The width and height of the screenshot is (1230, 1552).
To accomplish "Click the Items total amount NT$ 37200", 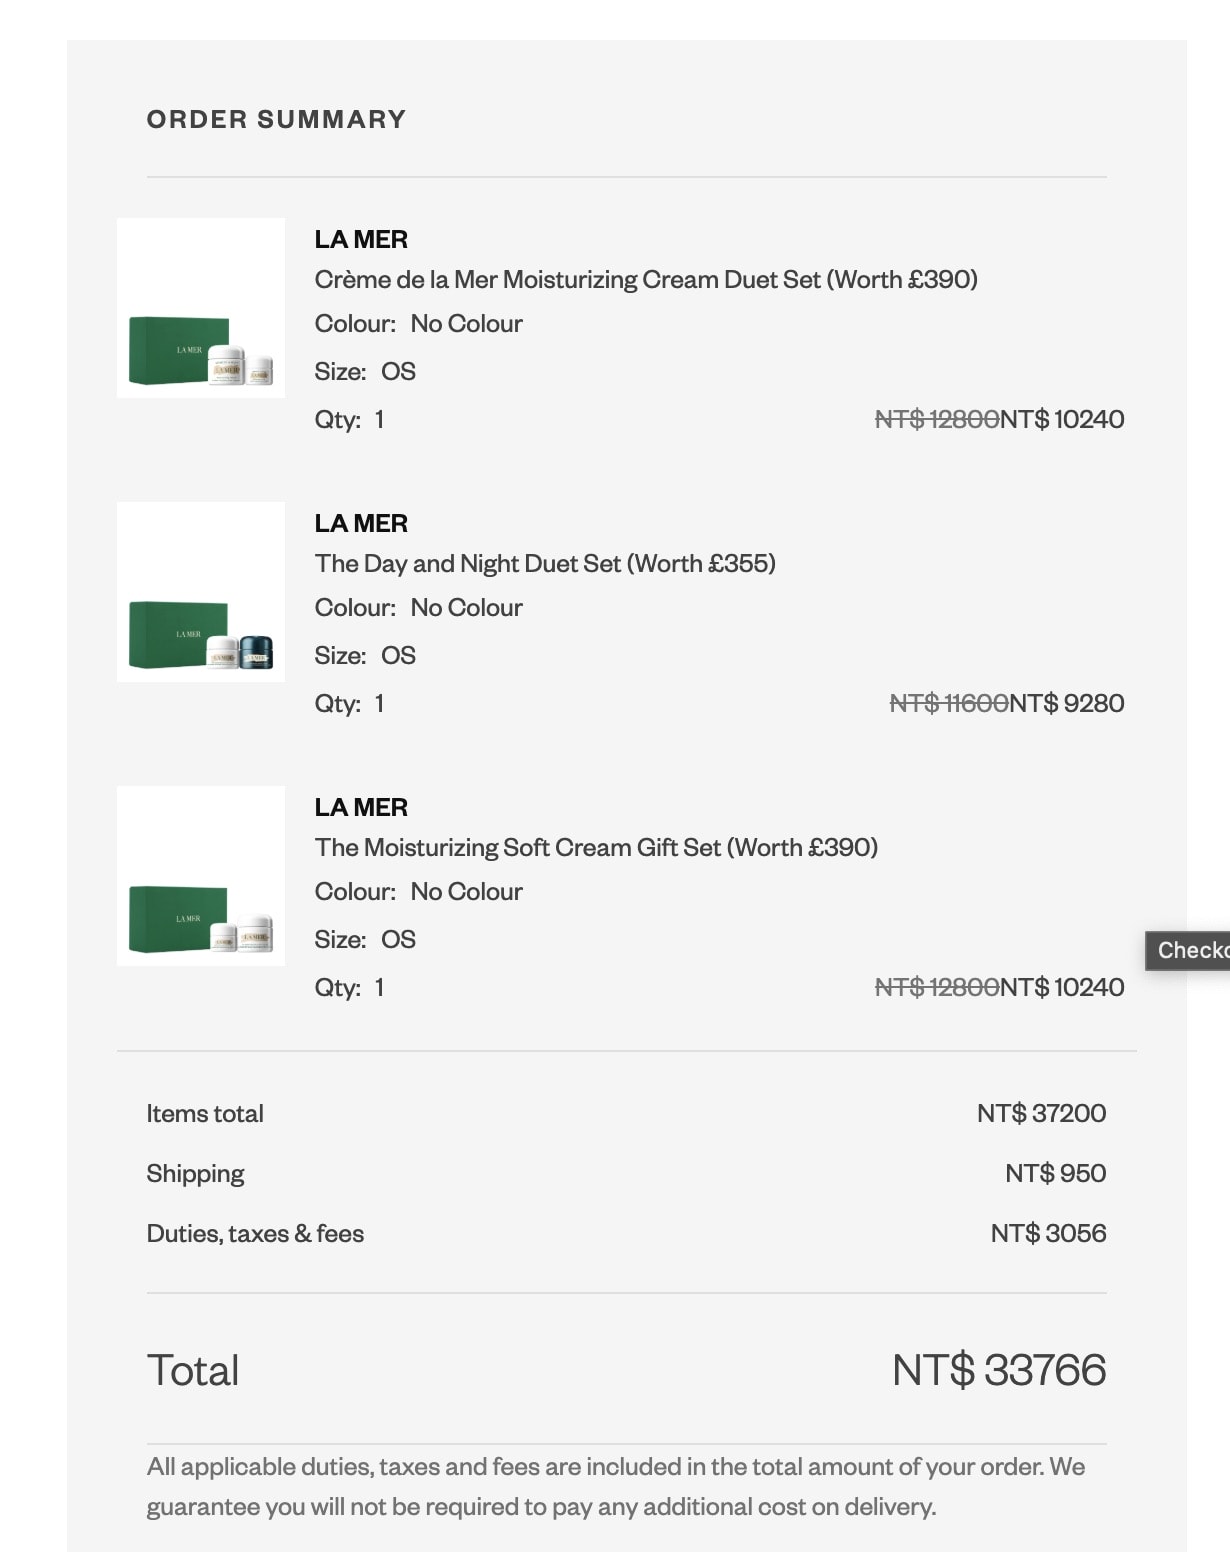I will [1041, 1113].
